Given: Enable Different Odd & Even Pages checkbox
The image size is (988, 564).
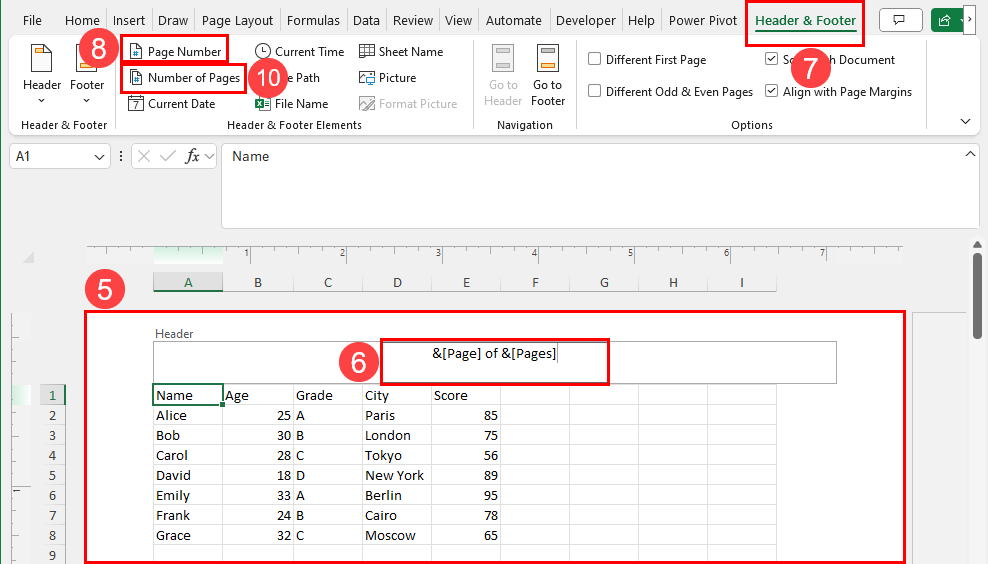Looking at the screenshot, I should (594, 91).
